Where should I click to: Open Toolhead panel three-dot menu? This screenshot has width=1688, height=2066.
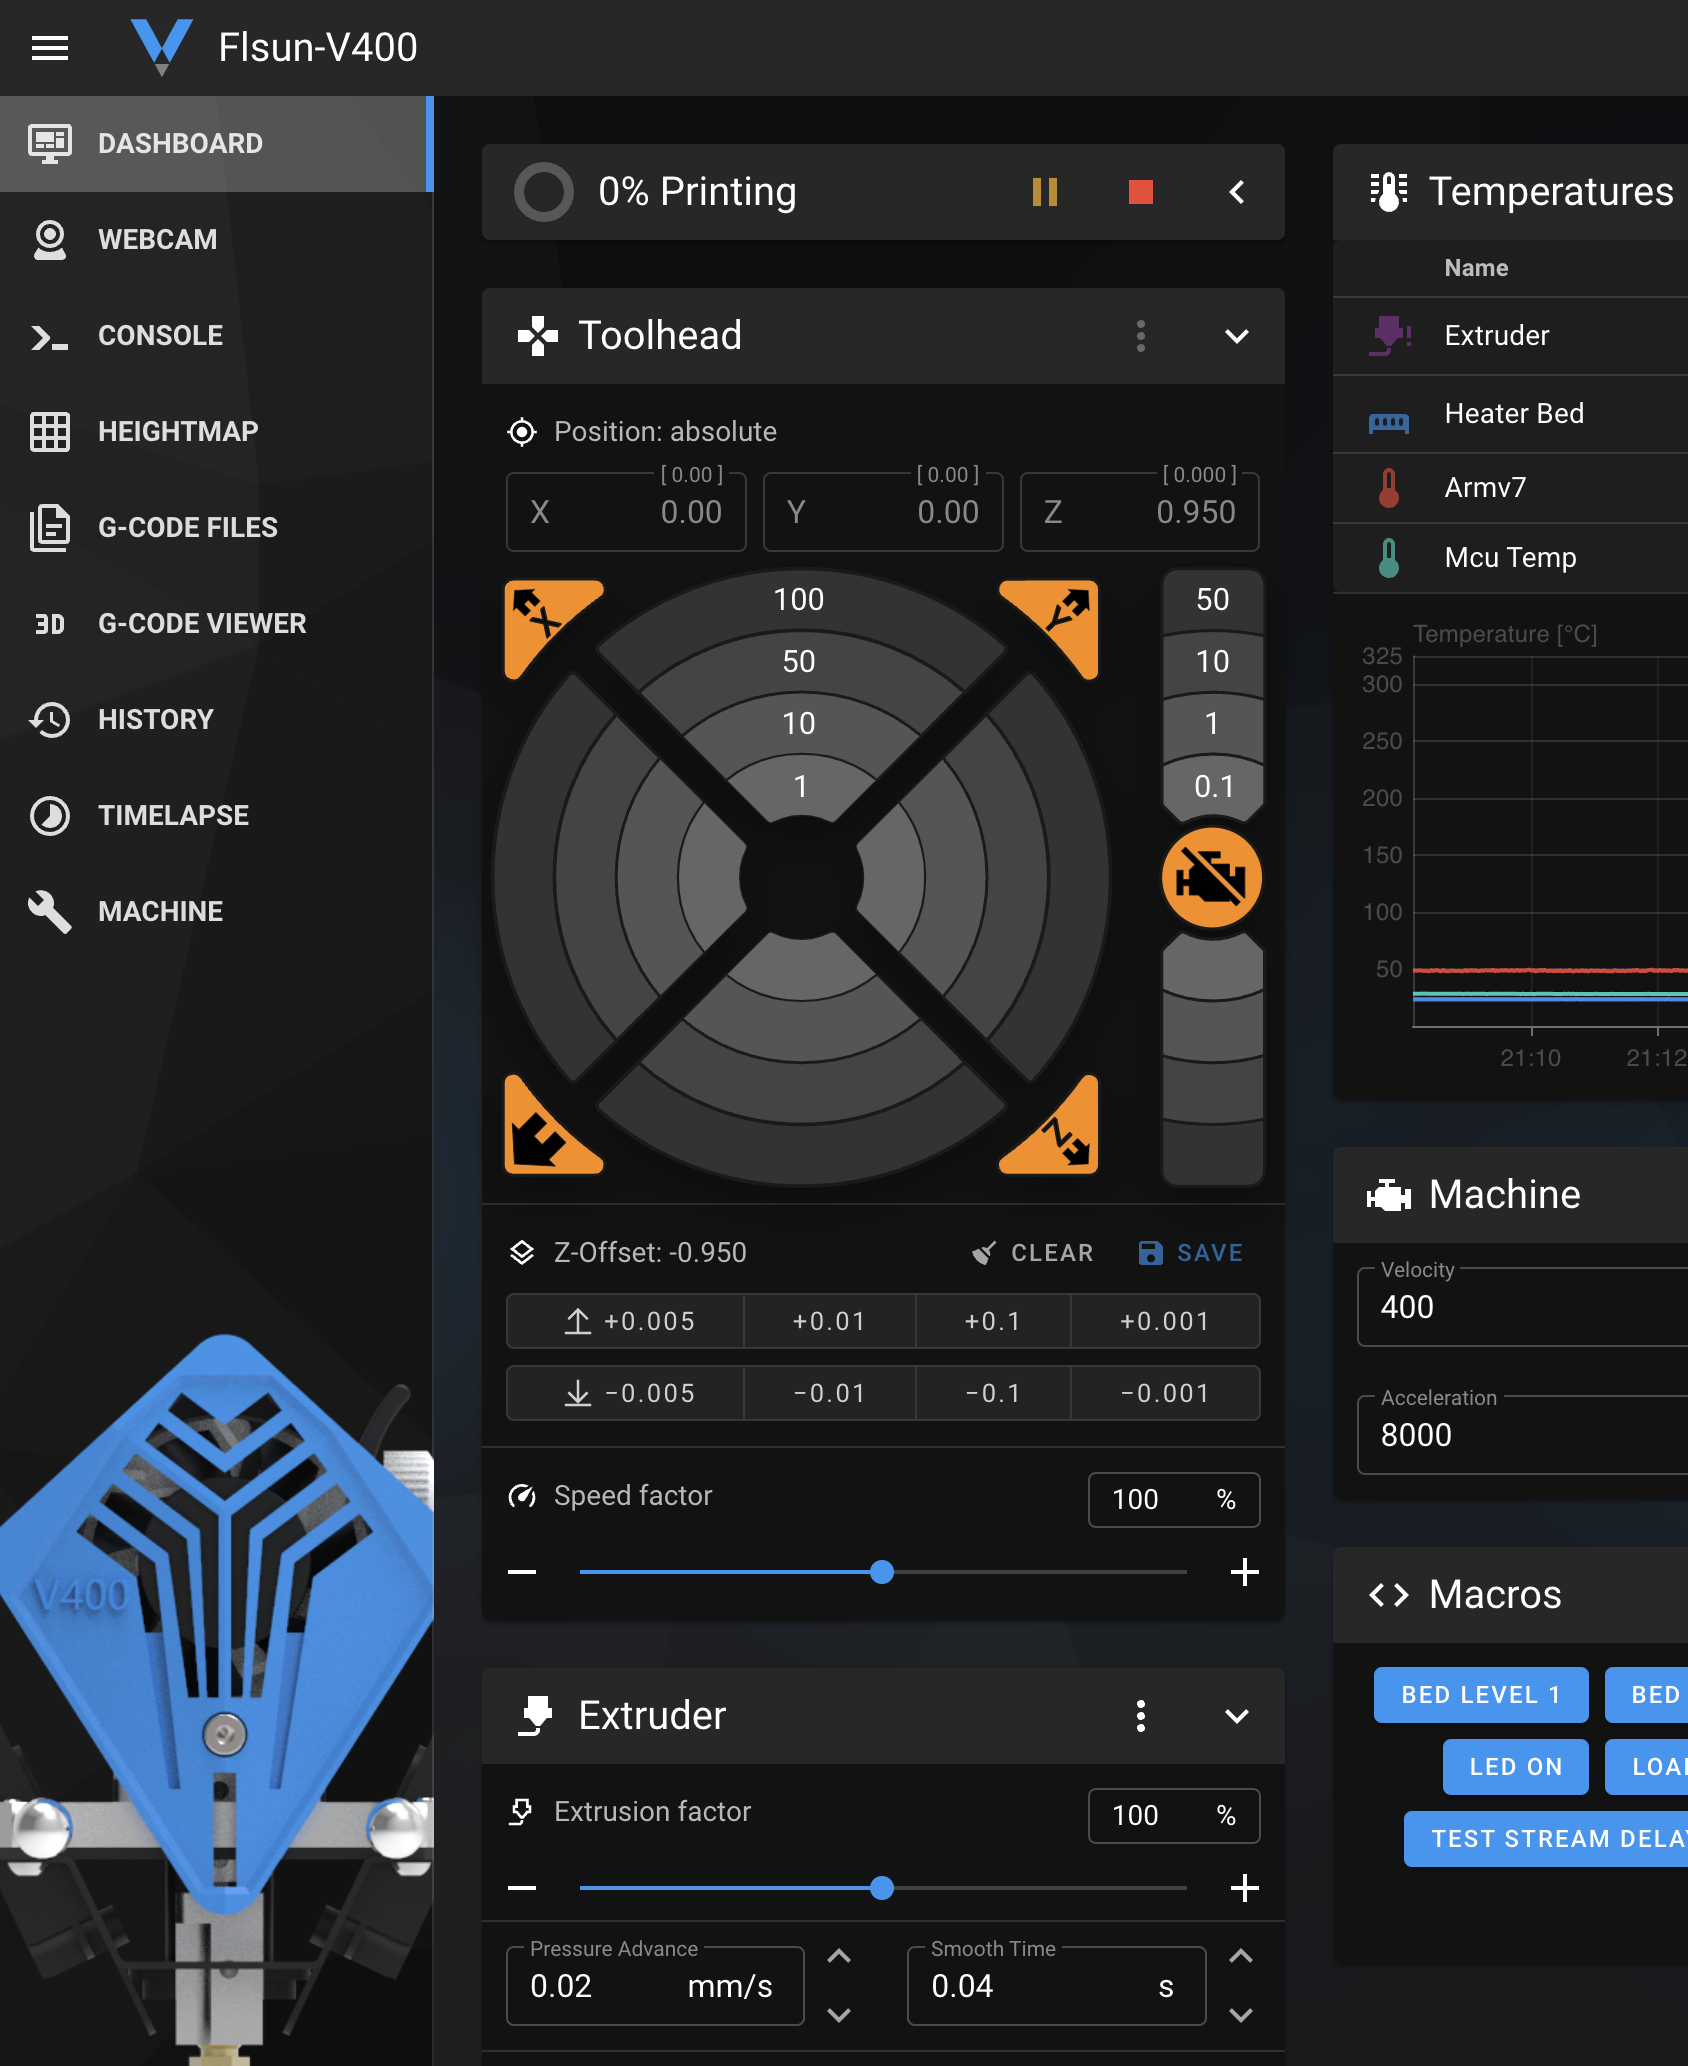[x=1141, y=336]
